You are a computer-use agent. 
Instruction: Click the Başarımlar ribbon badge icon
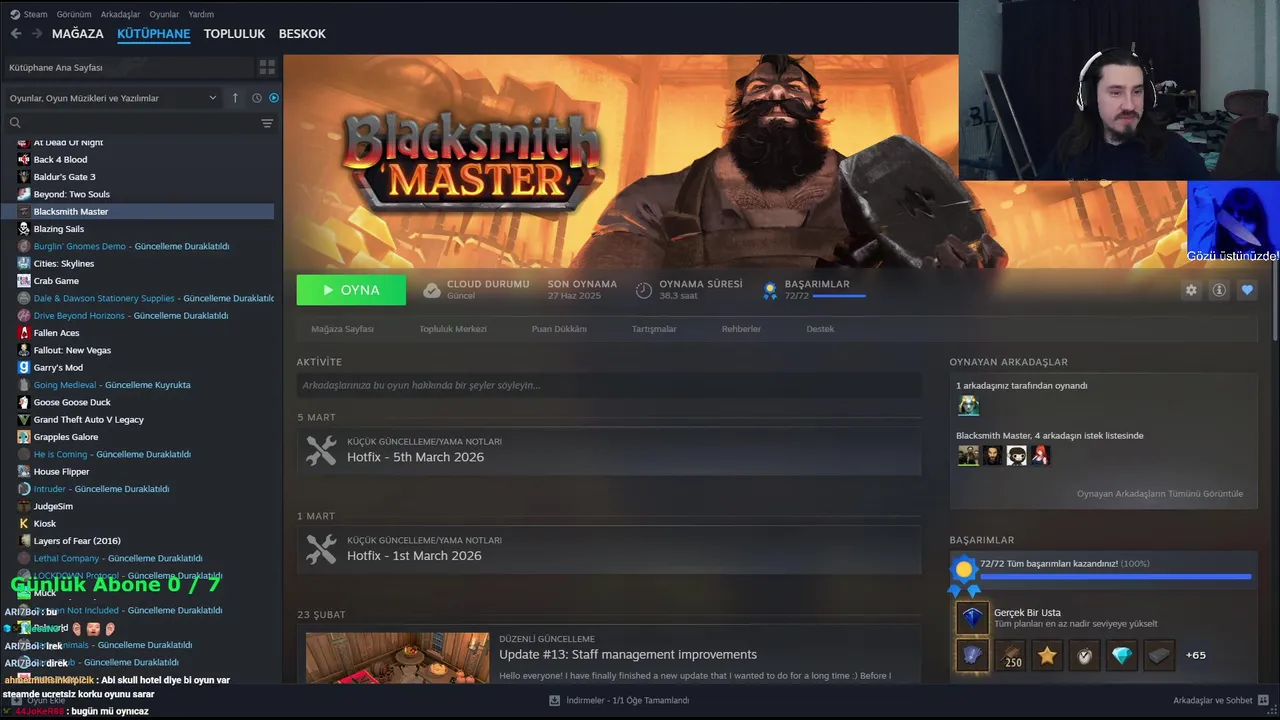click(770, 290)
